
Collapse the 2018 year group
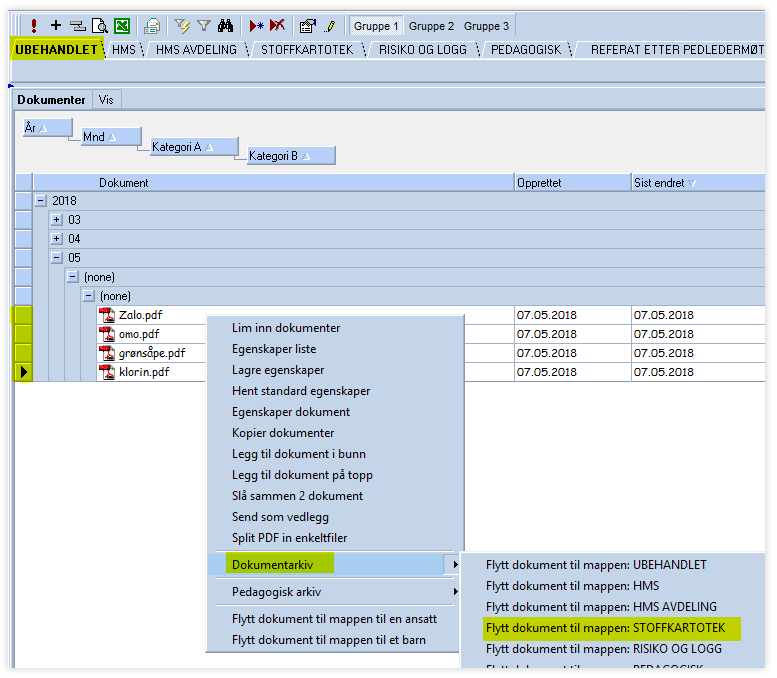[x=41, y=201]
